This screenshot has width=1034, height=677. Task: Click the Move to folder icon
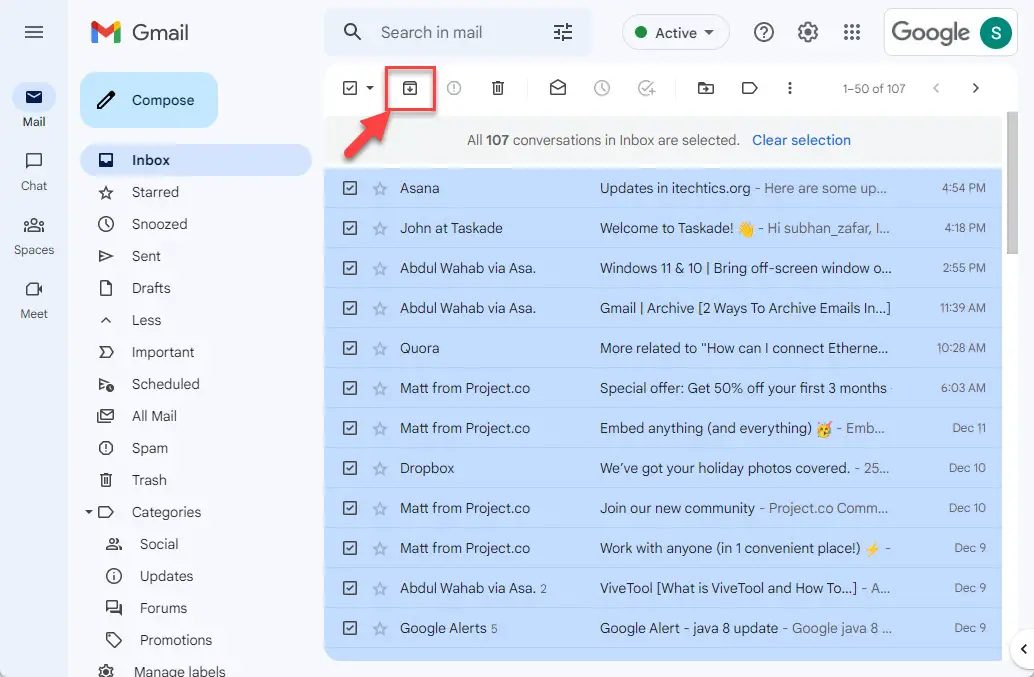point(706,88)
